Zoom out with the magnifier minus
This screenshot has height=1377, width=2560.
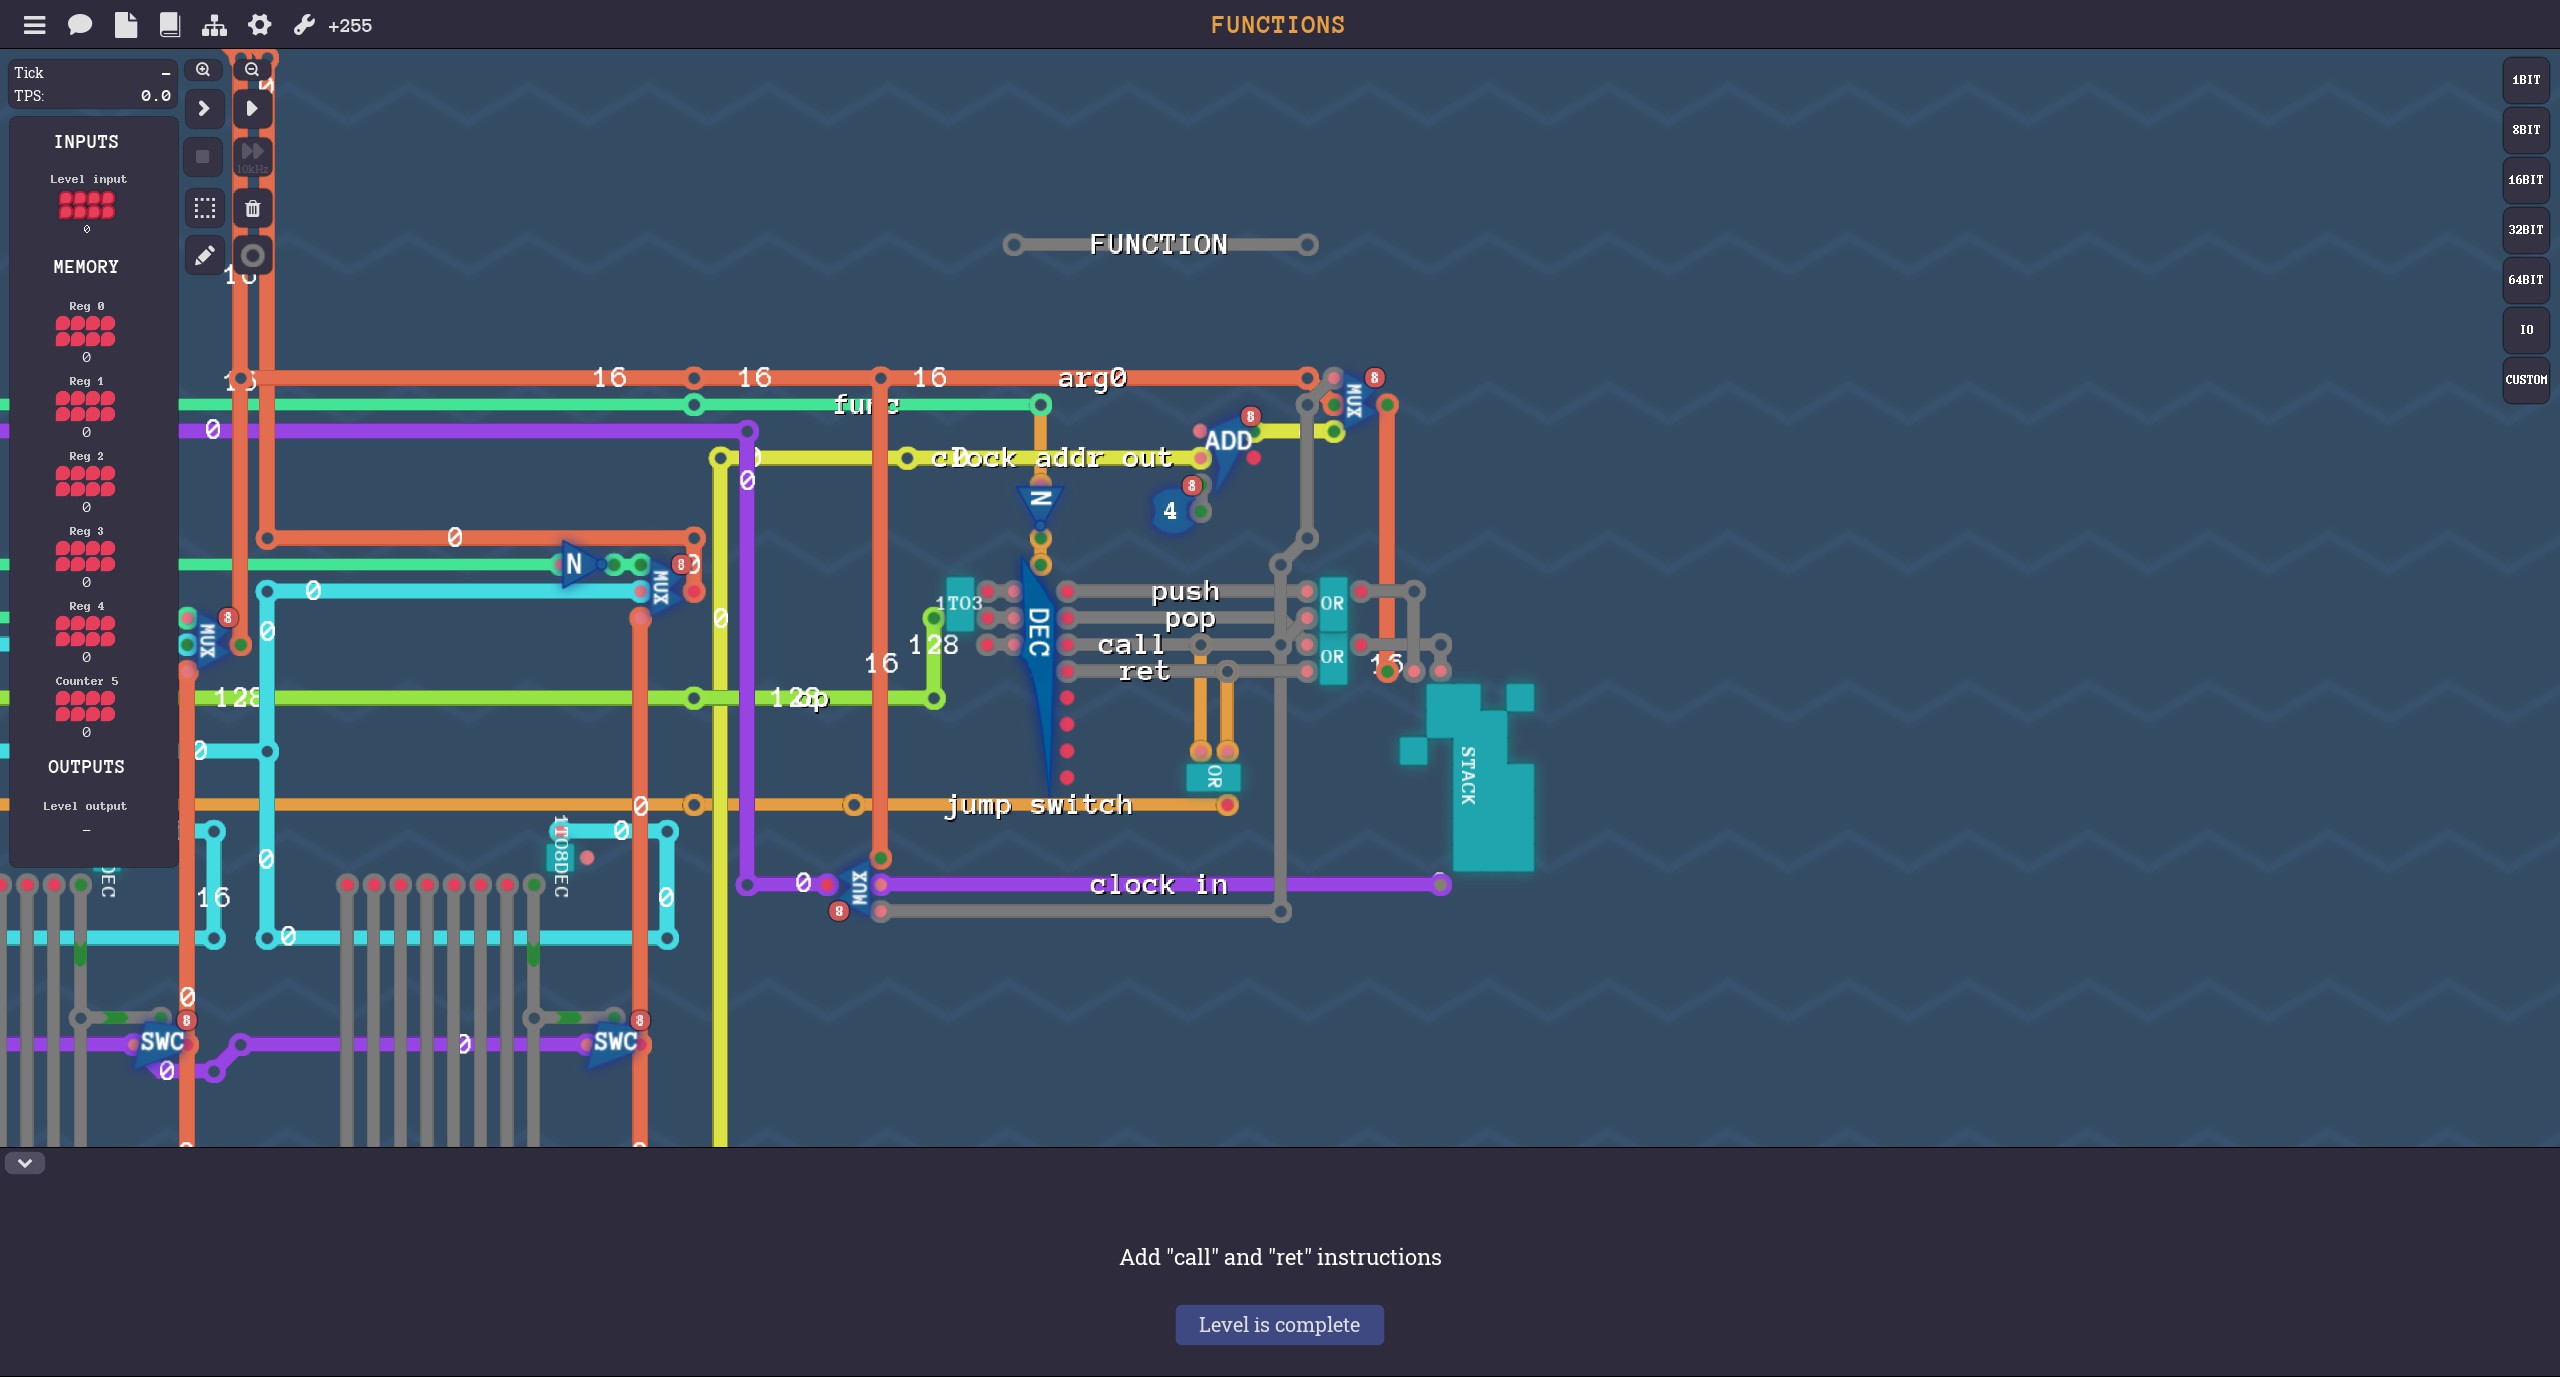pyautogui.click(x=252, y=70)
